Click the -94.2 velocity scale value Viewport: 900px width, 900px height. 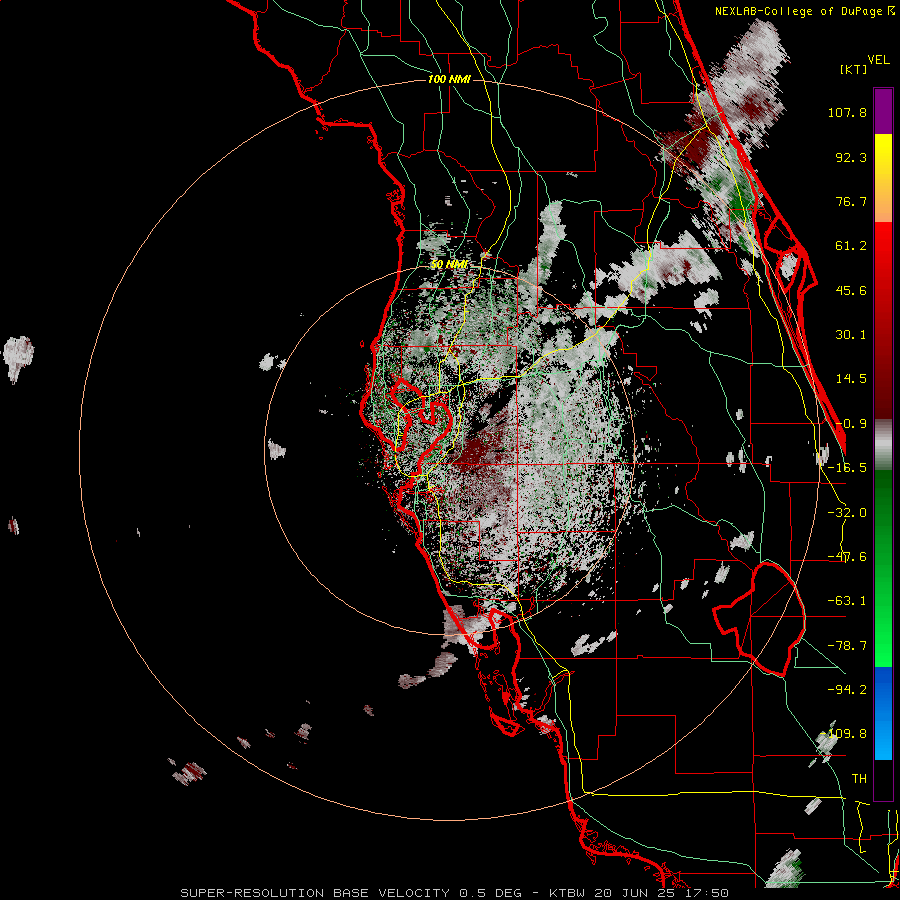click(847, 689)
